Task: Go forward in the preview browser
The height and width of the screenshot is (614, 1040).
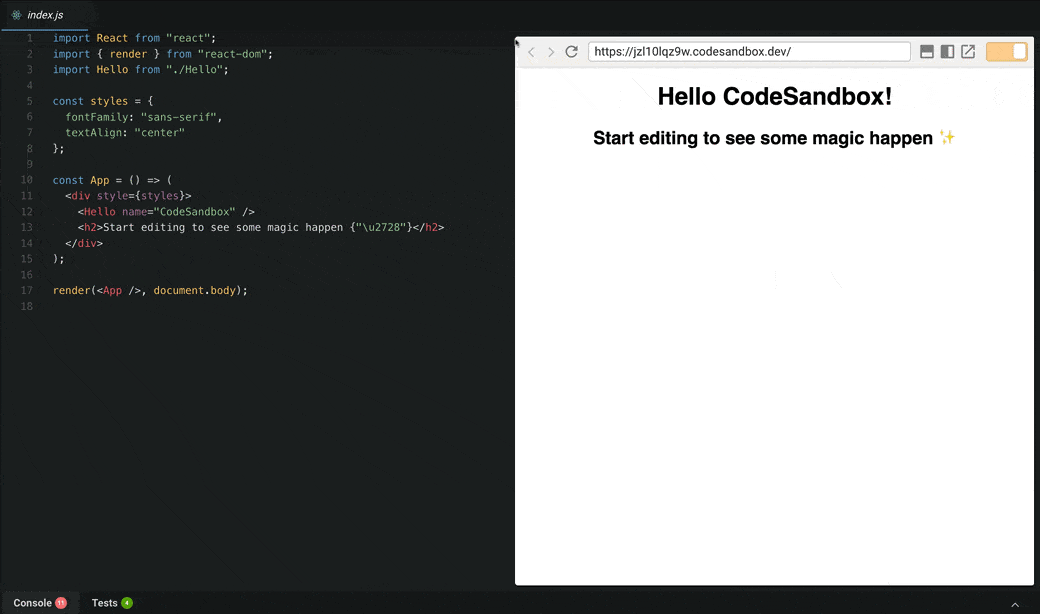Action: 551,51
